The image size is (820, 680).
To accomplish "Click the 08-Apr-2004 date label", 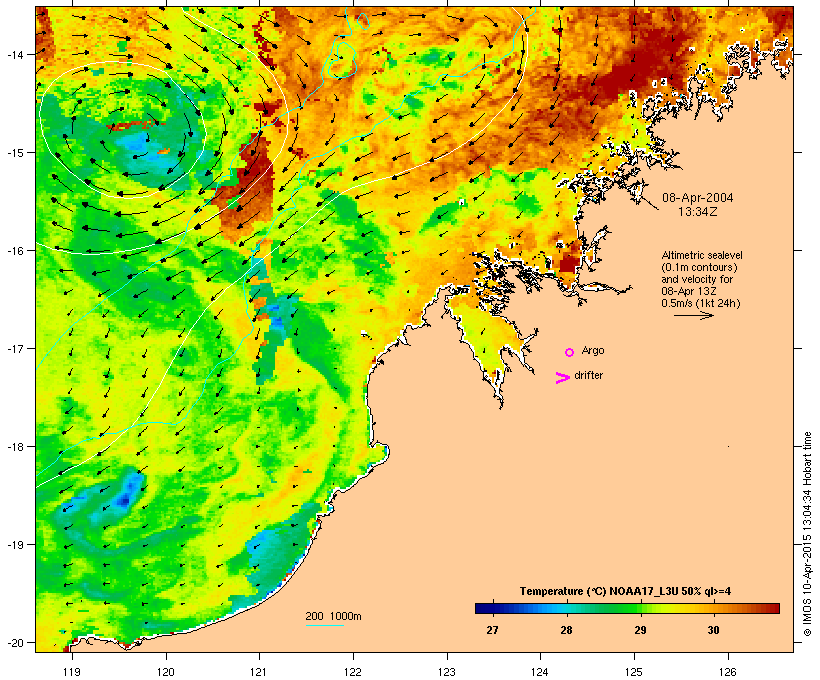I will (x=698, y=198).
